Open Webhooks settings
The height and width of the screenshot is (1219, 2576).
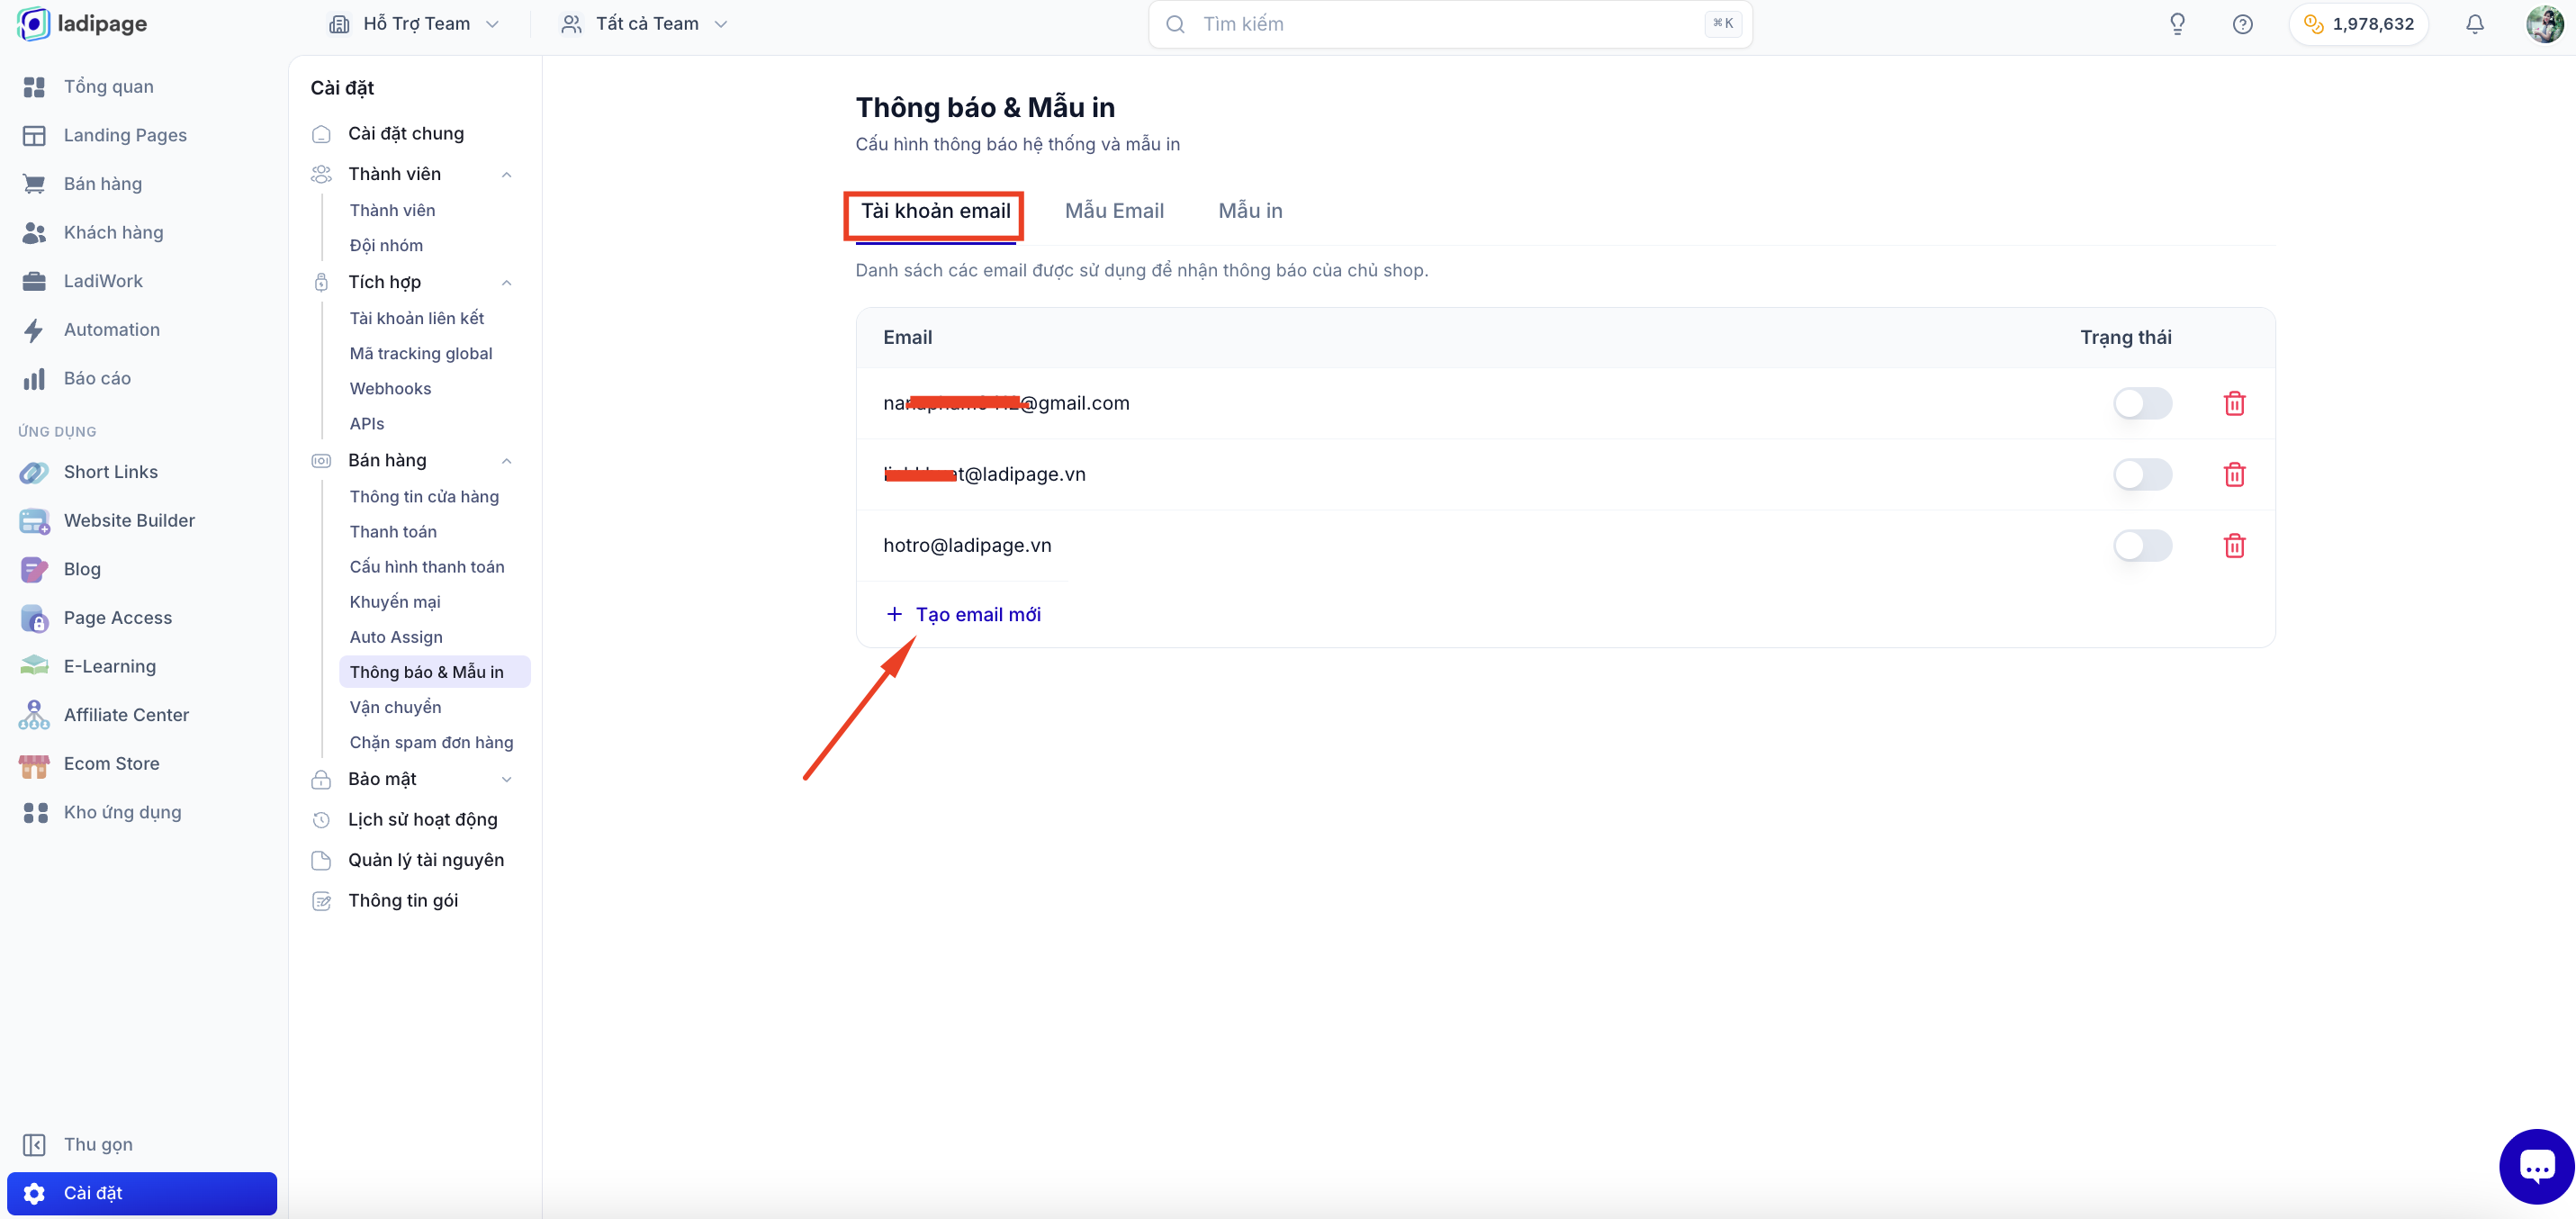[x=390, y=389]
